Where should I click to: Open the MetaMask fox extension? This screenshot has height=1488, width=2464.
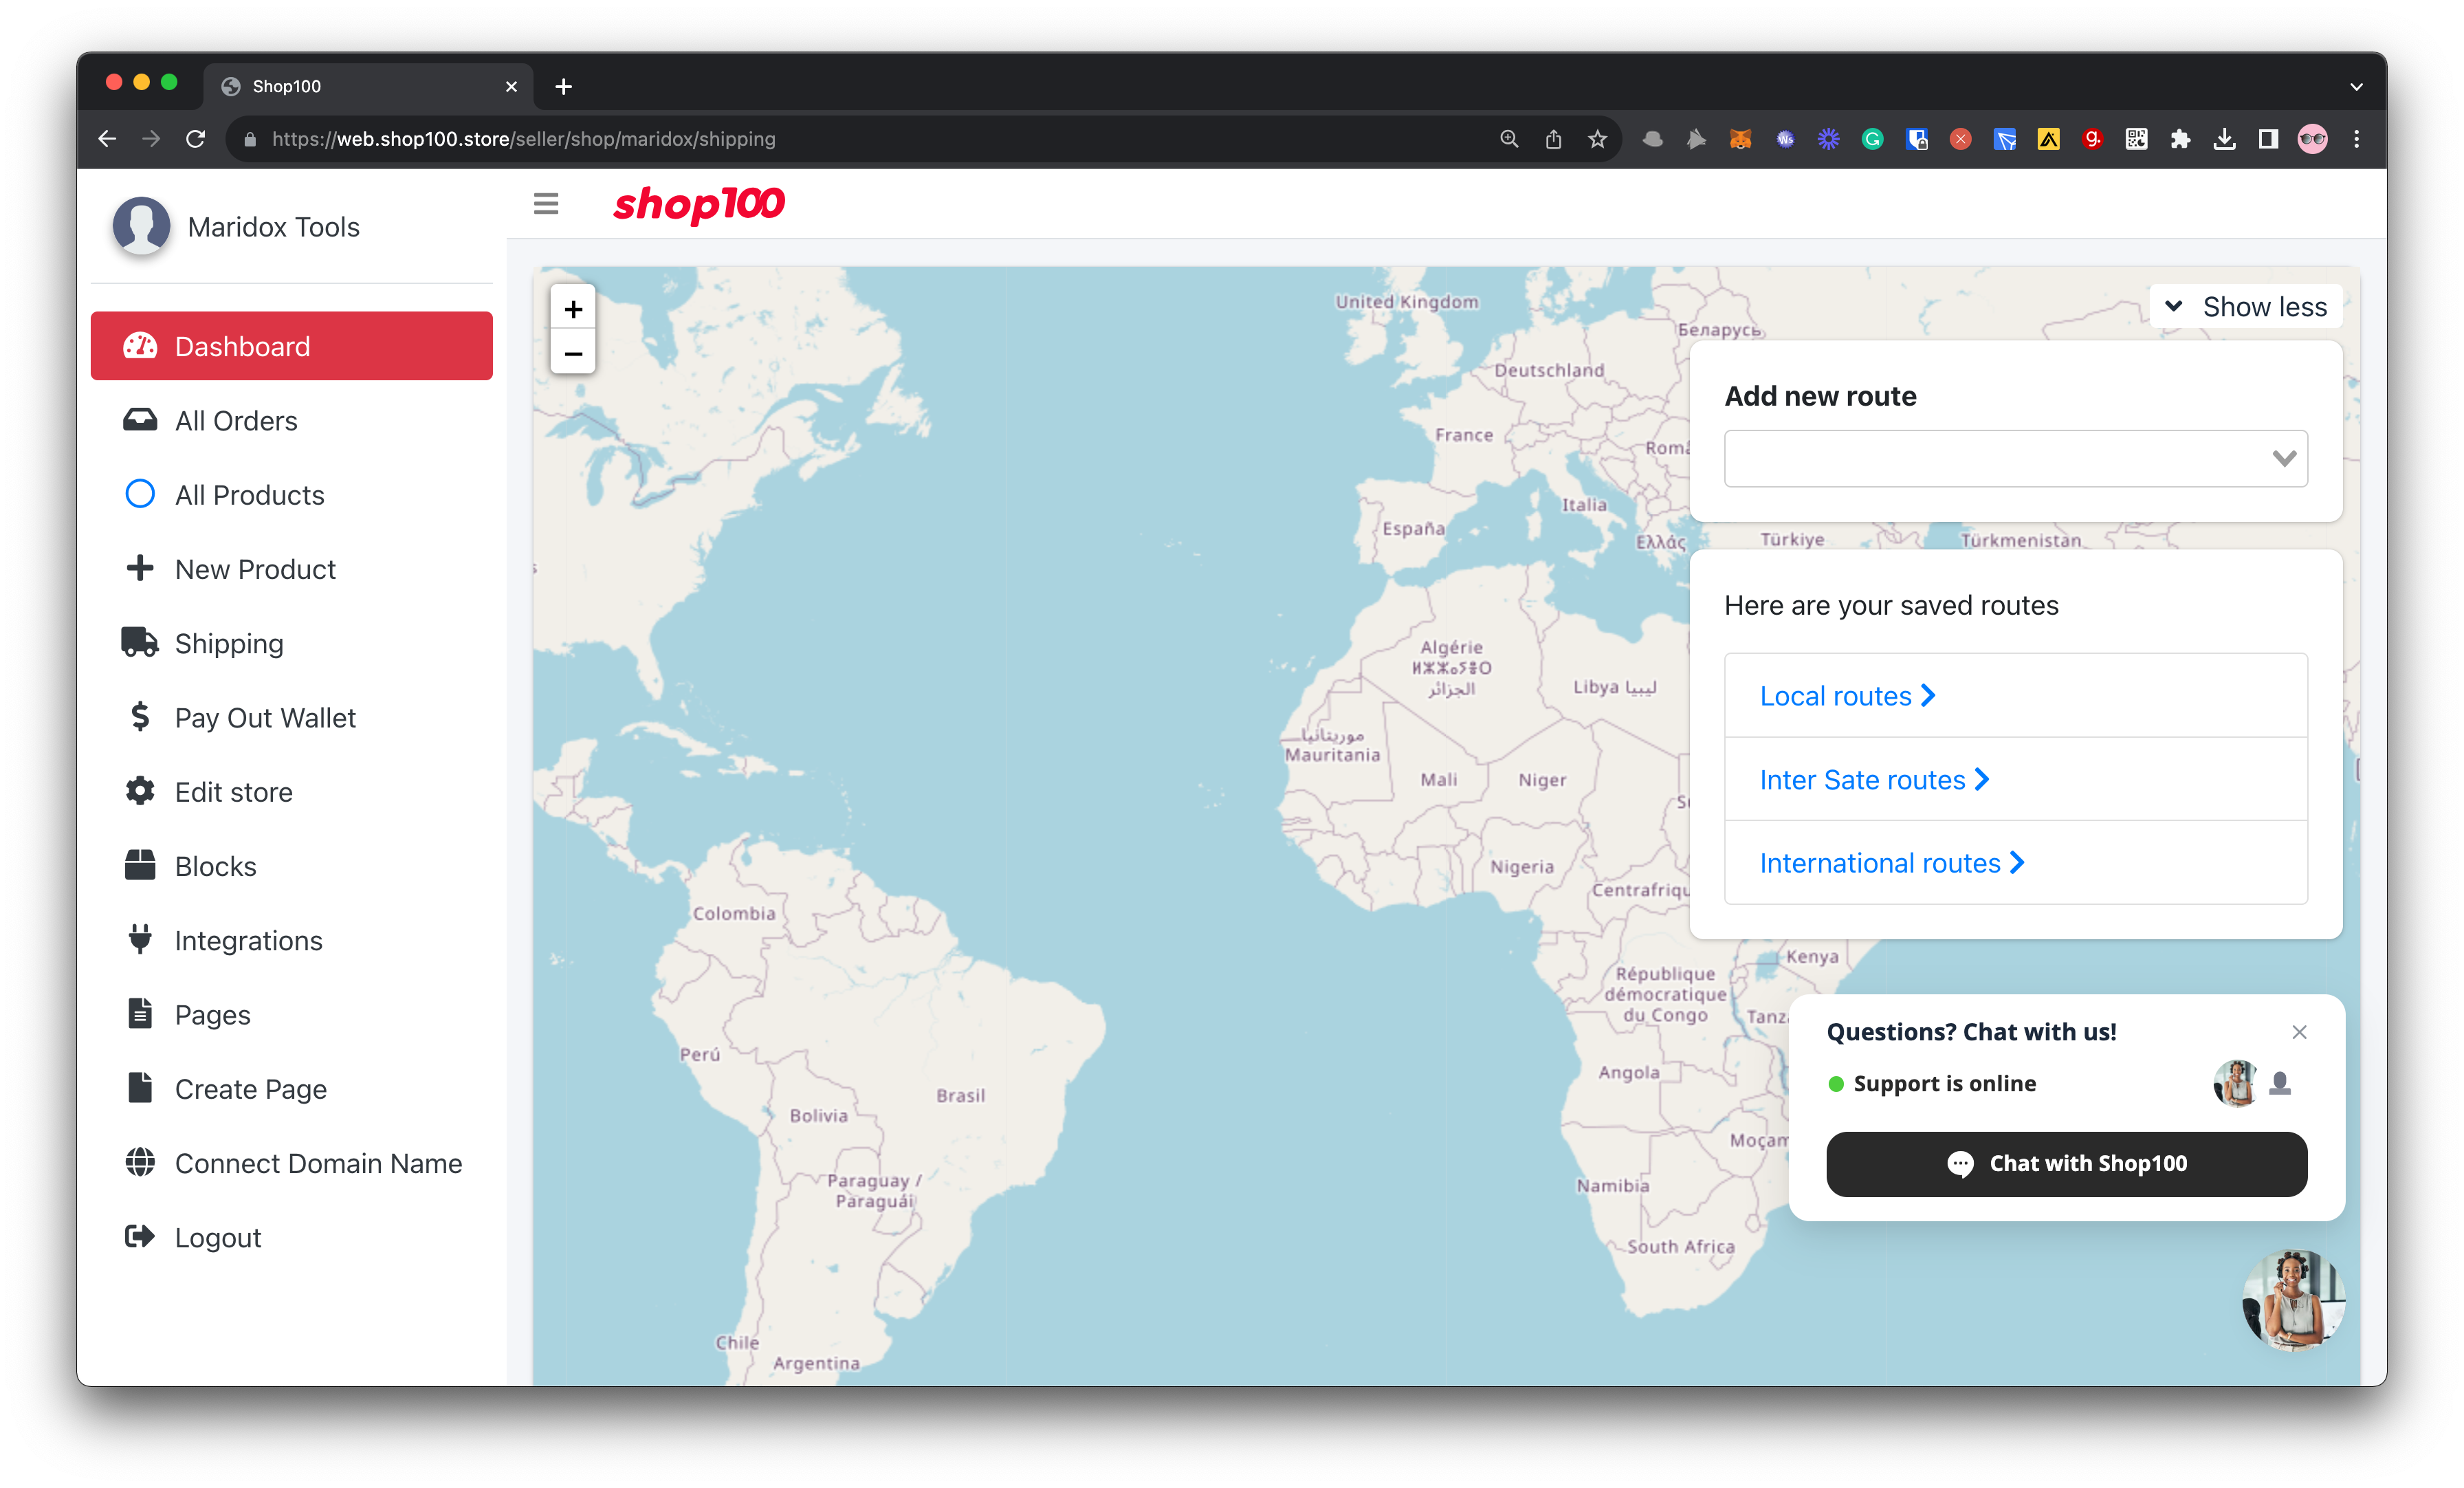1741,139
